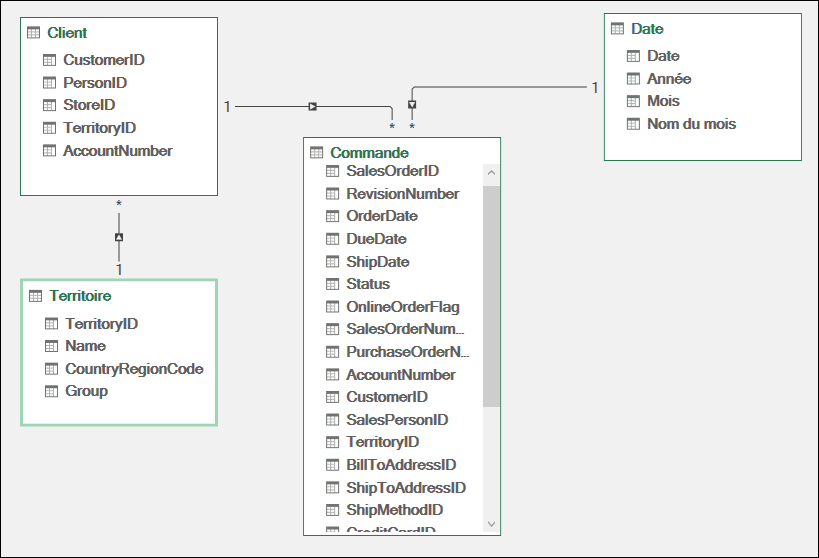Screen dimensions: 819x558
Task: Click TerritoryID field in Territoire table
Action: (x=101, y=324)
